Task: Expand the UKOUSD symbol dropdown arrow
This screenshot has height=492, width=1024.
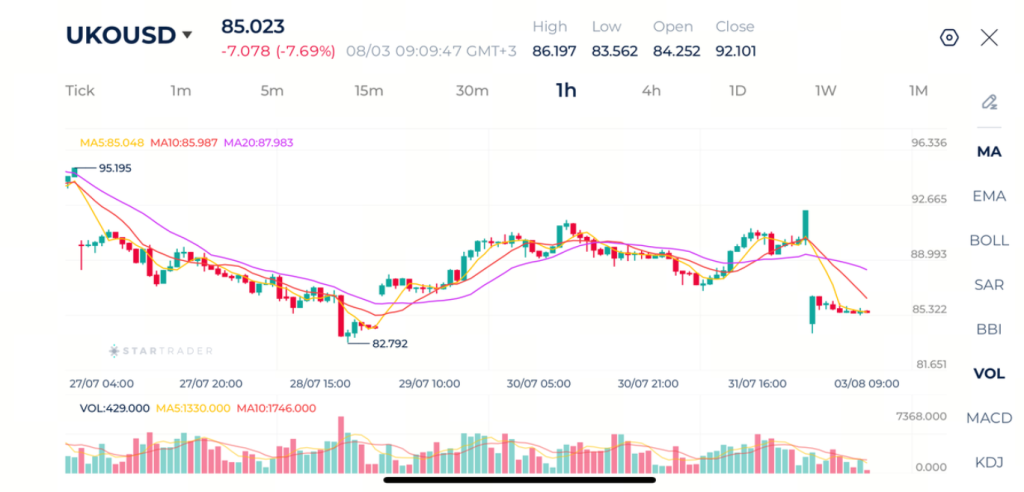Action: pyautogui.click(x=187, y=35)
